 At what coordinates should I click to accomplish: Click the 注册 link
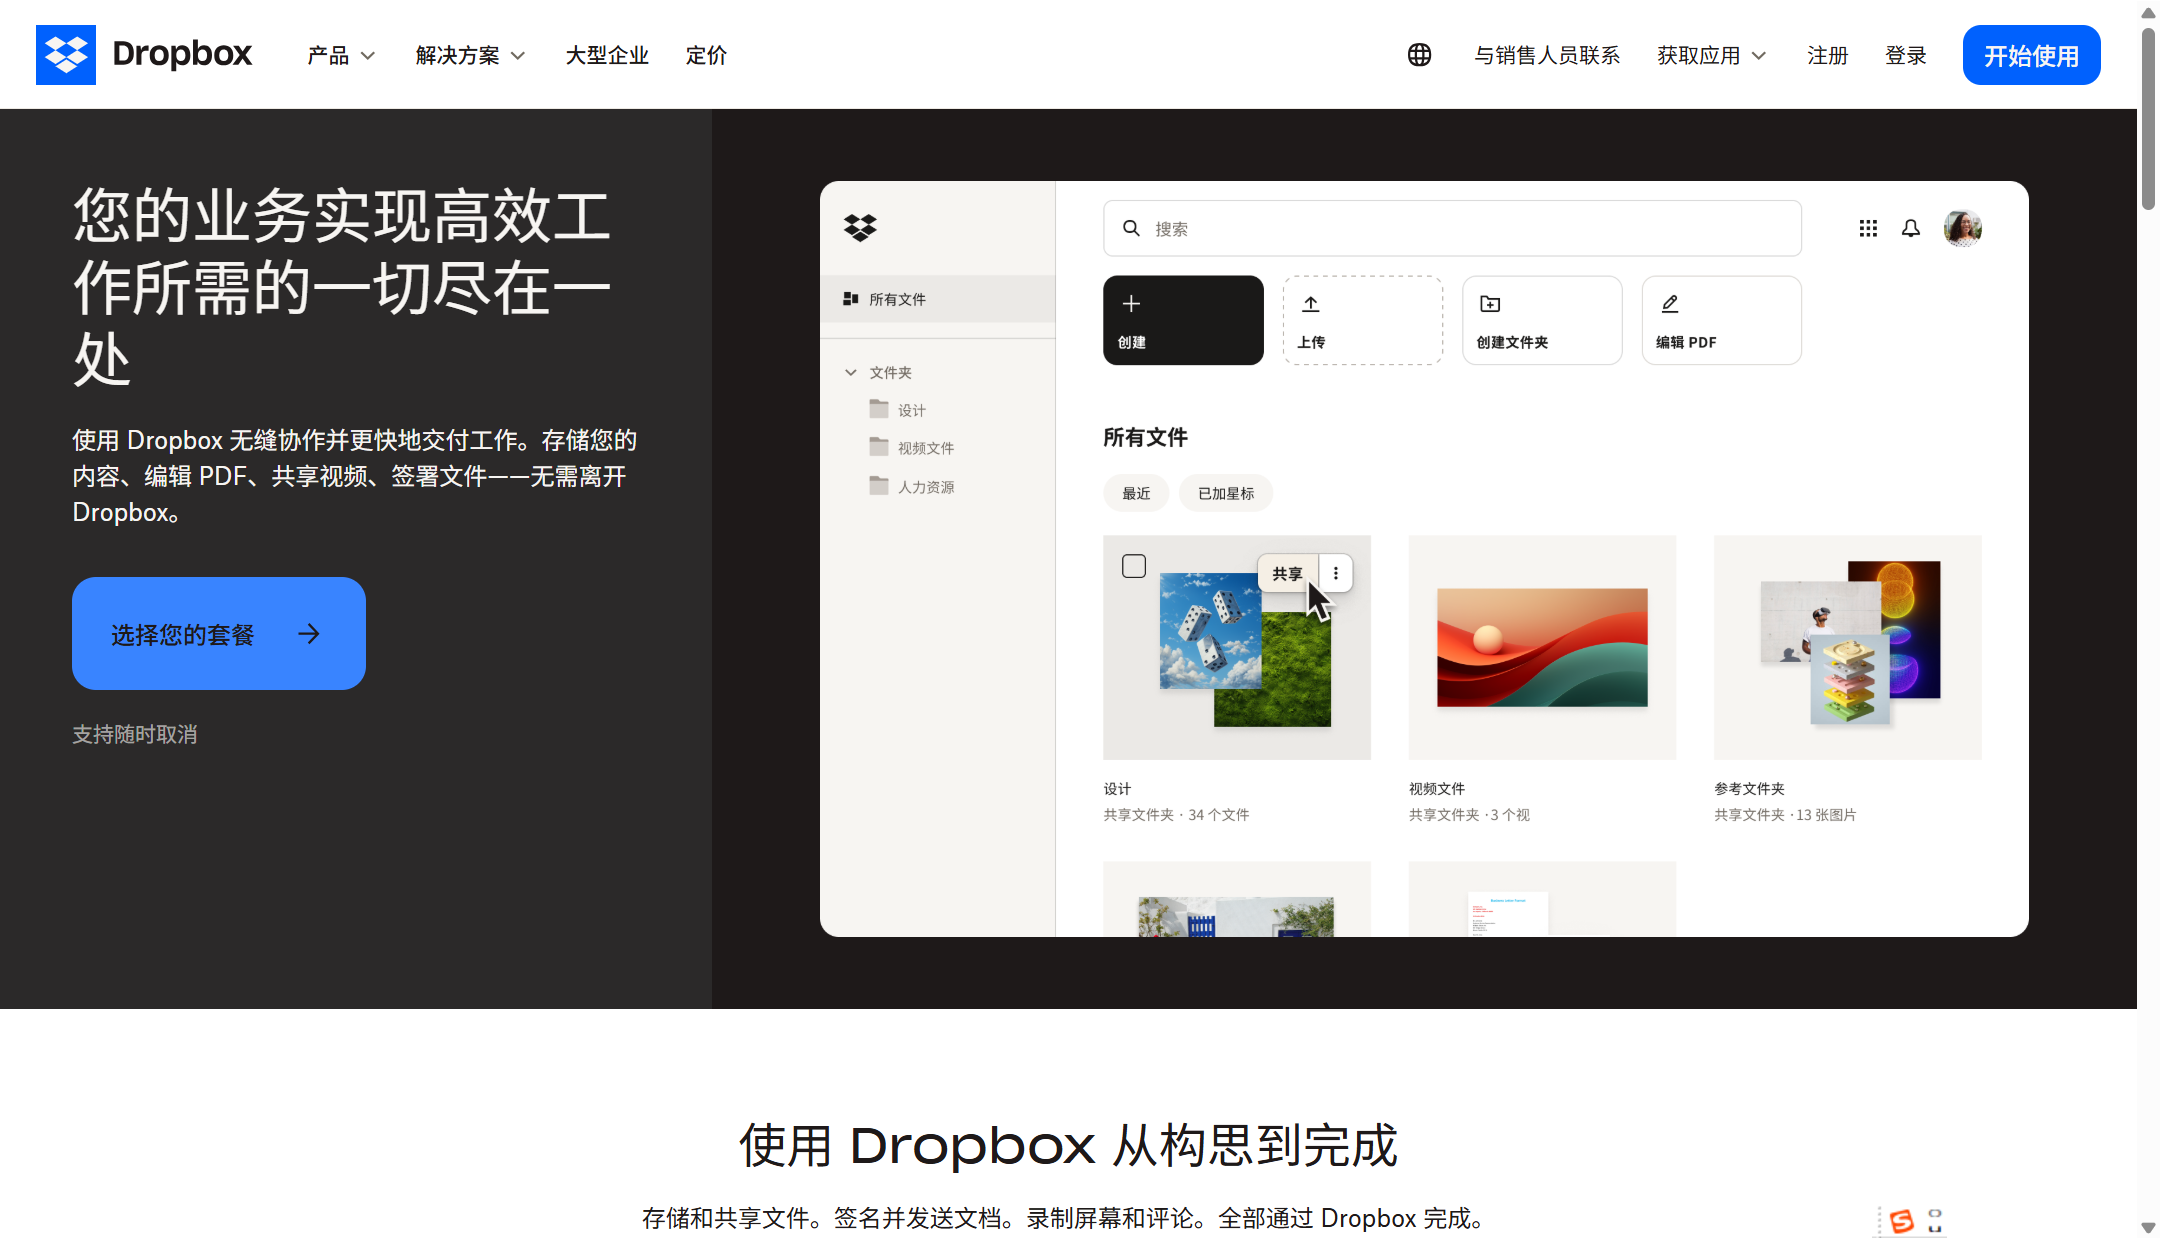point(1827,55)
